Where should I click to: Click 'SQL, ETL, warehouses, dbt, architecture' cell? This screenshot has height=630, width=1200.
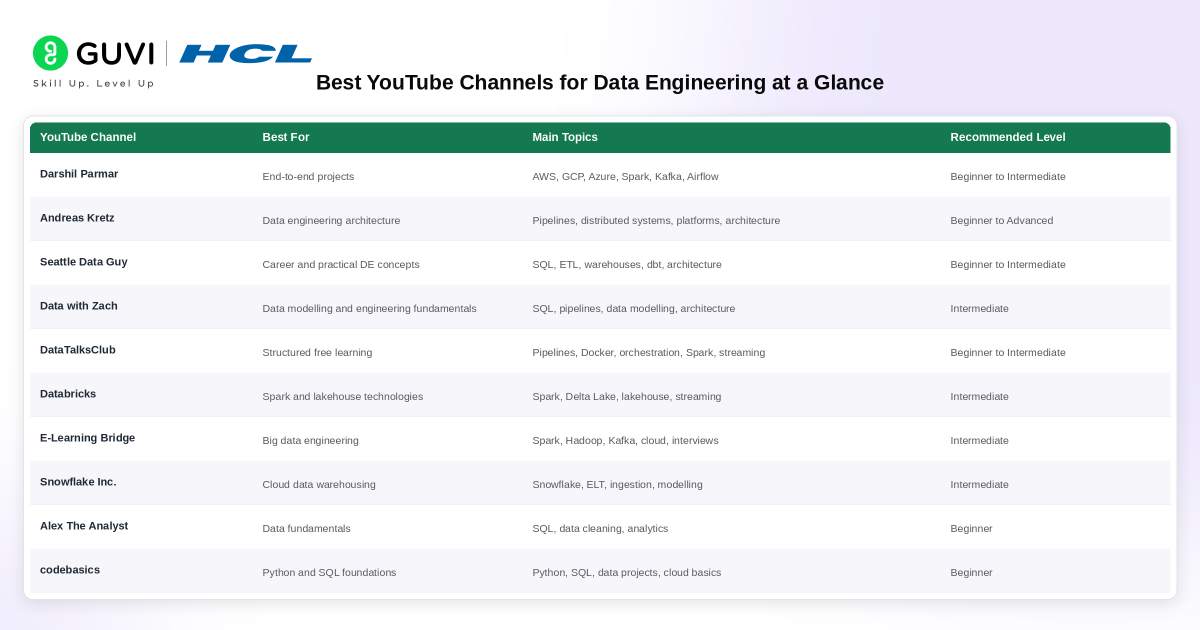627,265
